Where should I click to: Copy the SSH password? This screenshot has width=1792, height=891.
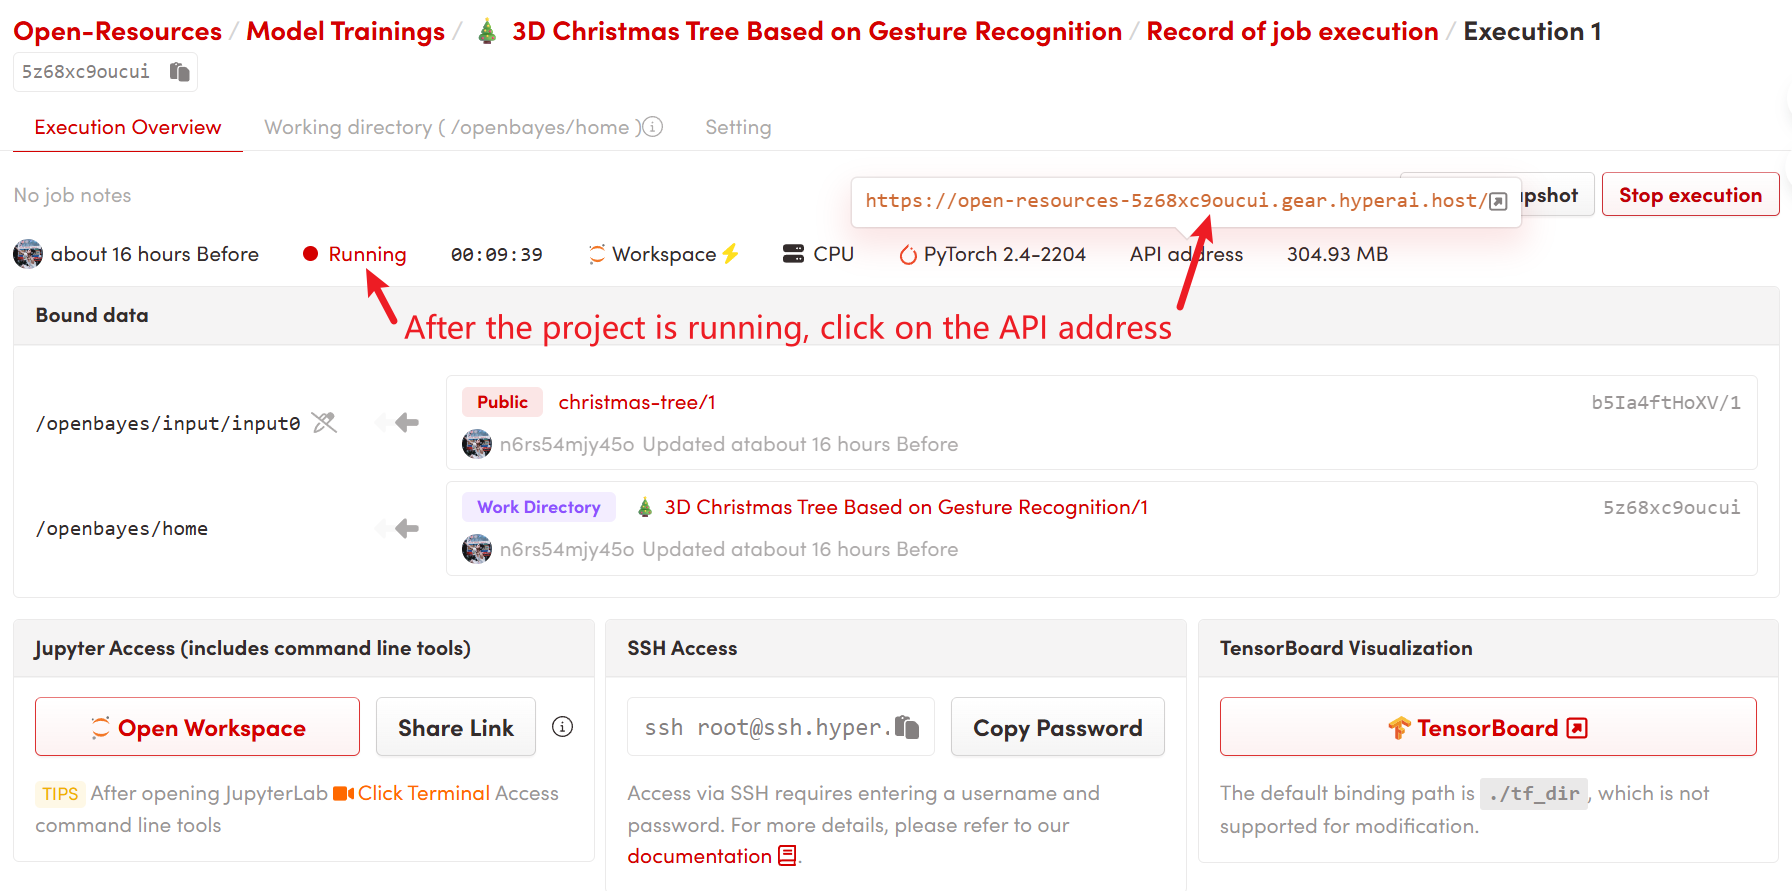[1057, 727]
